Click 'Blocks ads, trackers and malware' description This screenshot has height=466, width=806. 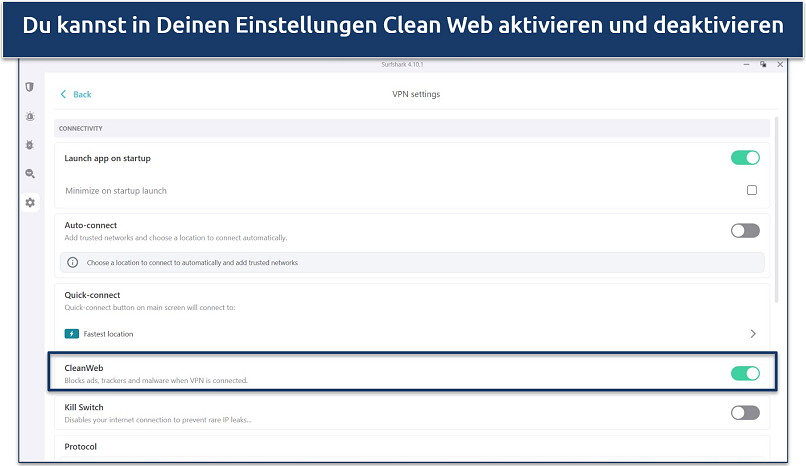156,381
